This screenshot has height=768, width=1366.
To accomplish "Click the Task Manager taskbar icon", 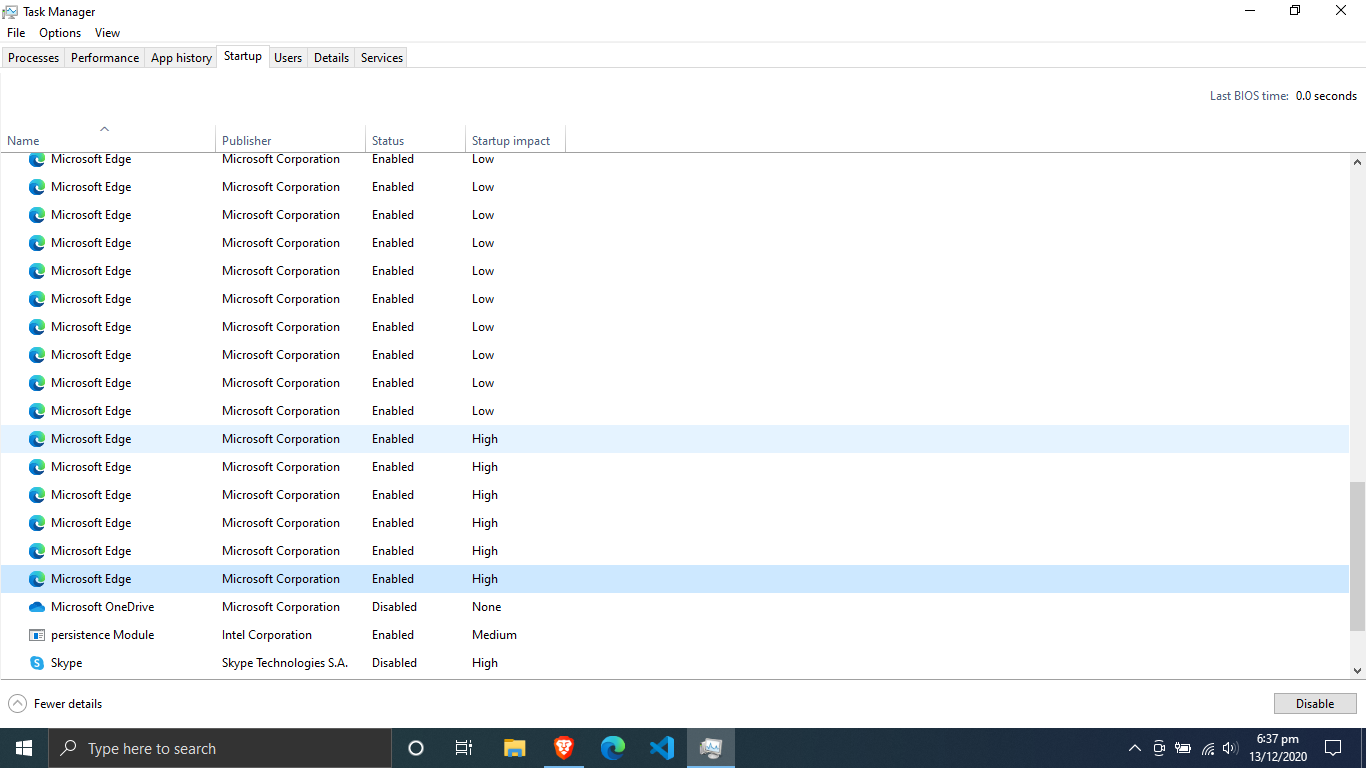I will click(x=711, y=748).
